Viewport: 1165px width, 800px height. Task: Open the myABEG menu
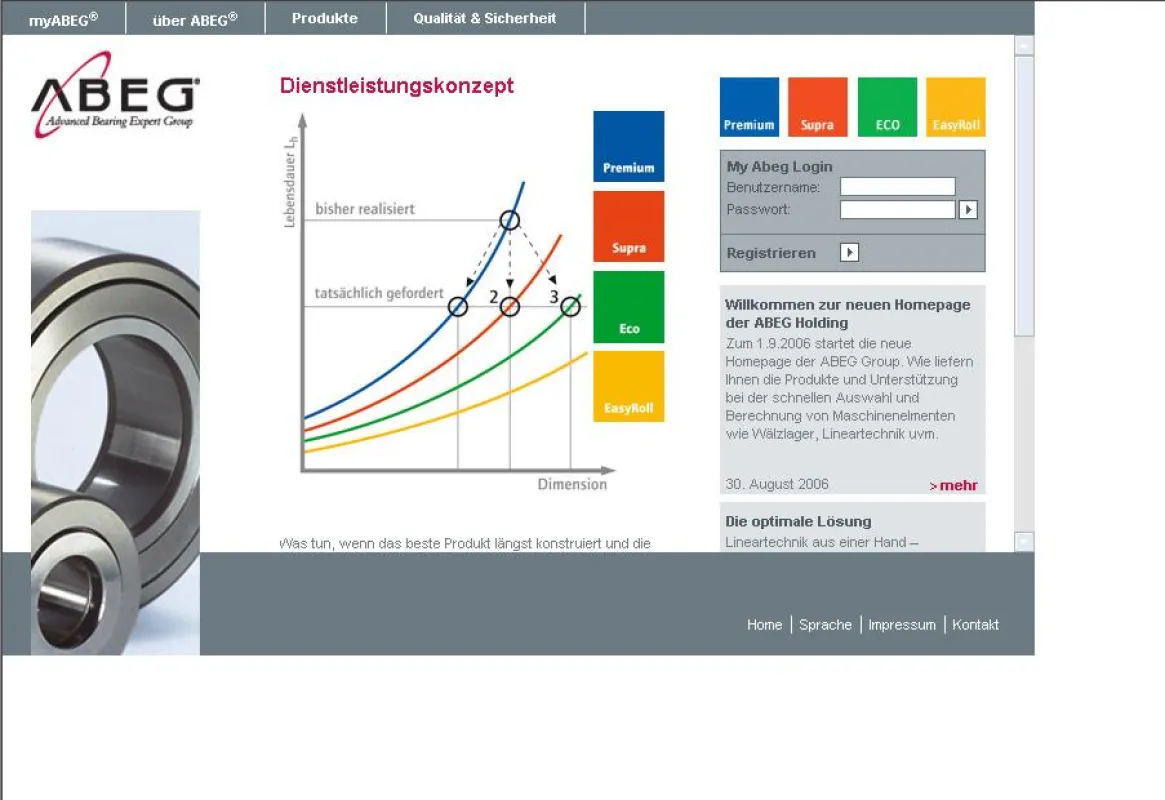coord(63,19)
